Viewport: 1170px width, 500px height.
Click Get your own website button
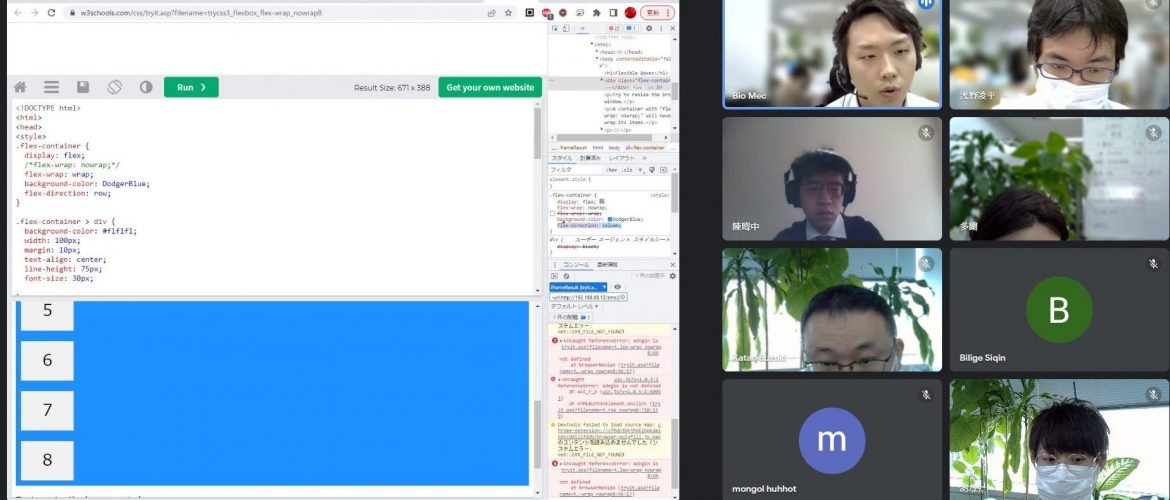tap(490, 87)
